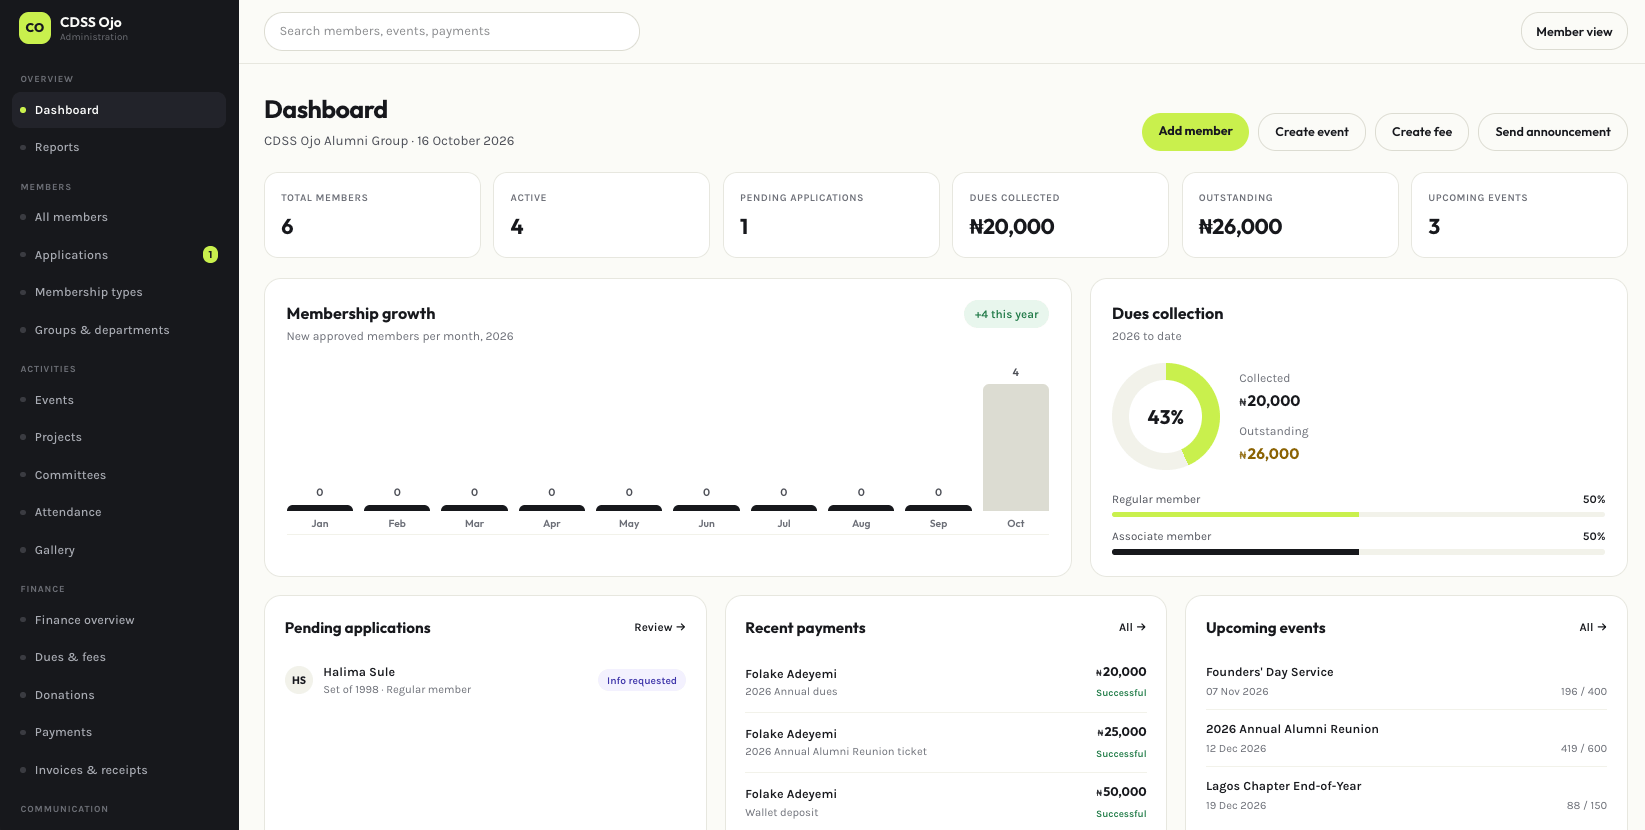The image size is (1645, 830).
Task: Open Halima Sule's pending application
Action: point(485,680)
